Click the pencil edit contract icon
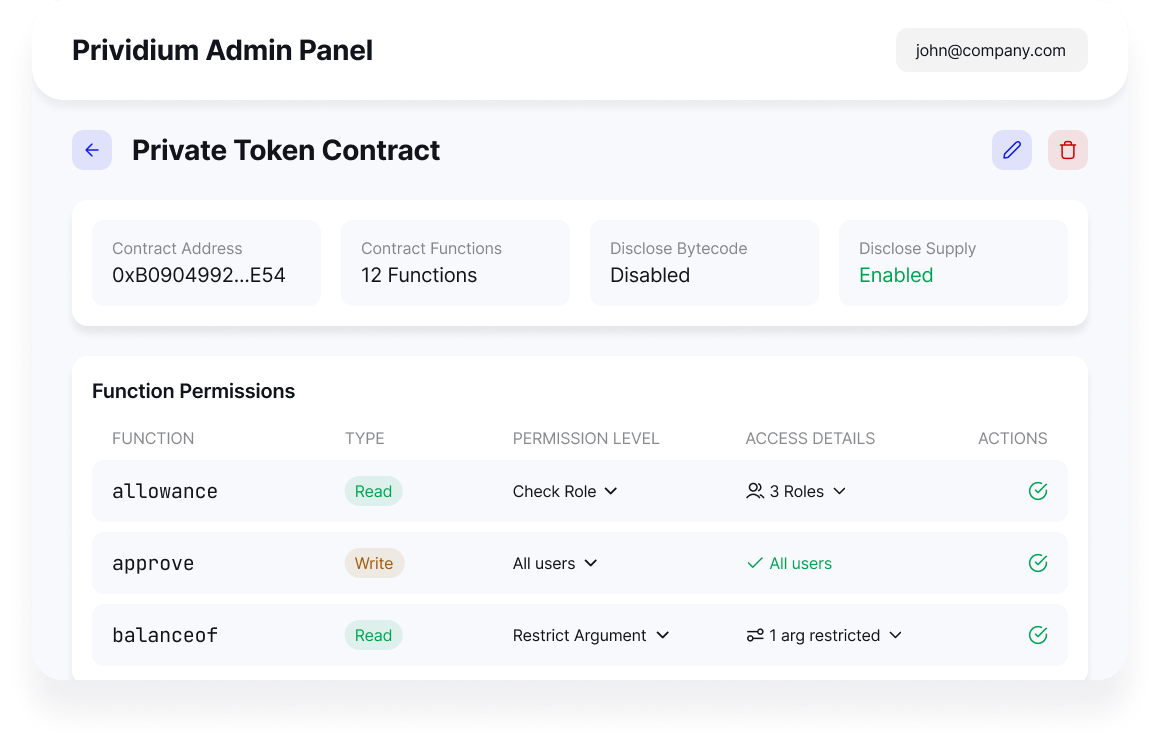This screenshot has height=744, width=1160. [1012, 150]
